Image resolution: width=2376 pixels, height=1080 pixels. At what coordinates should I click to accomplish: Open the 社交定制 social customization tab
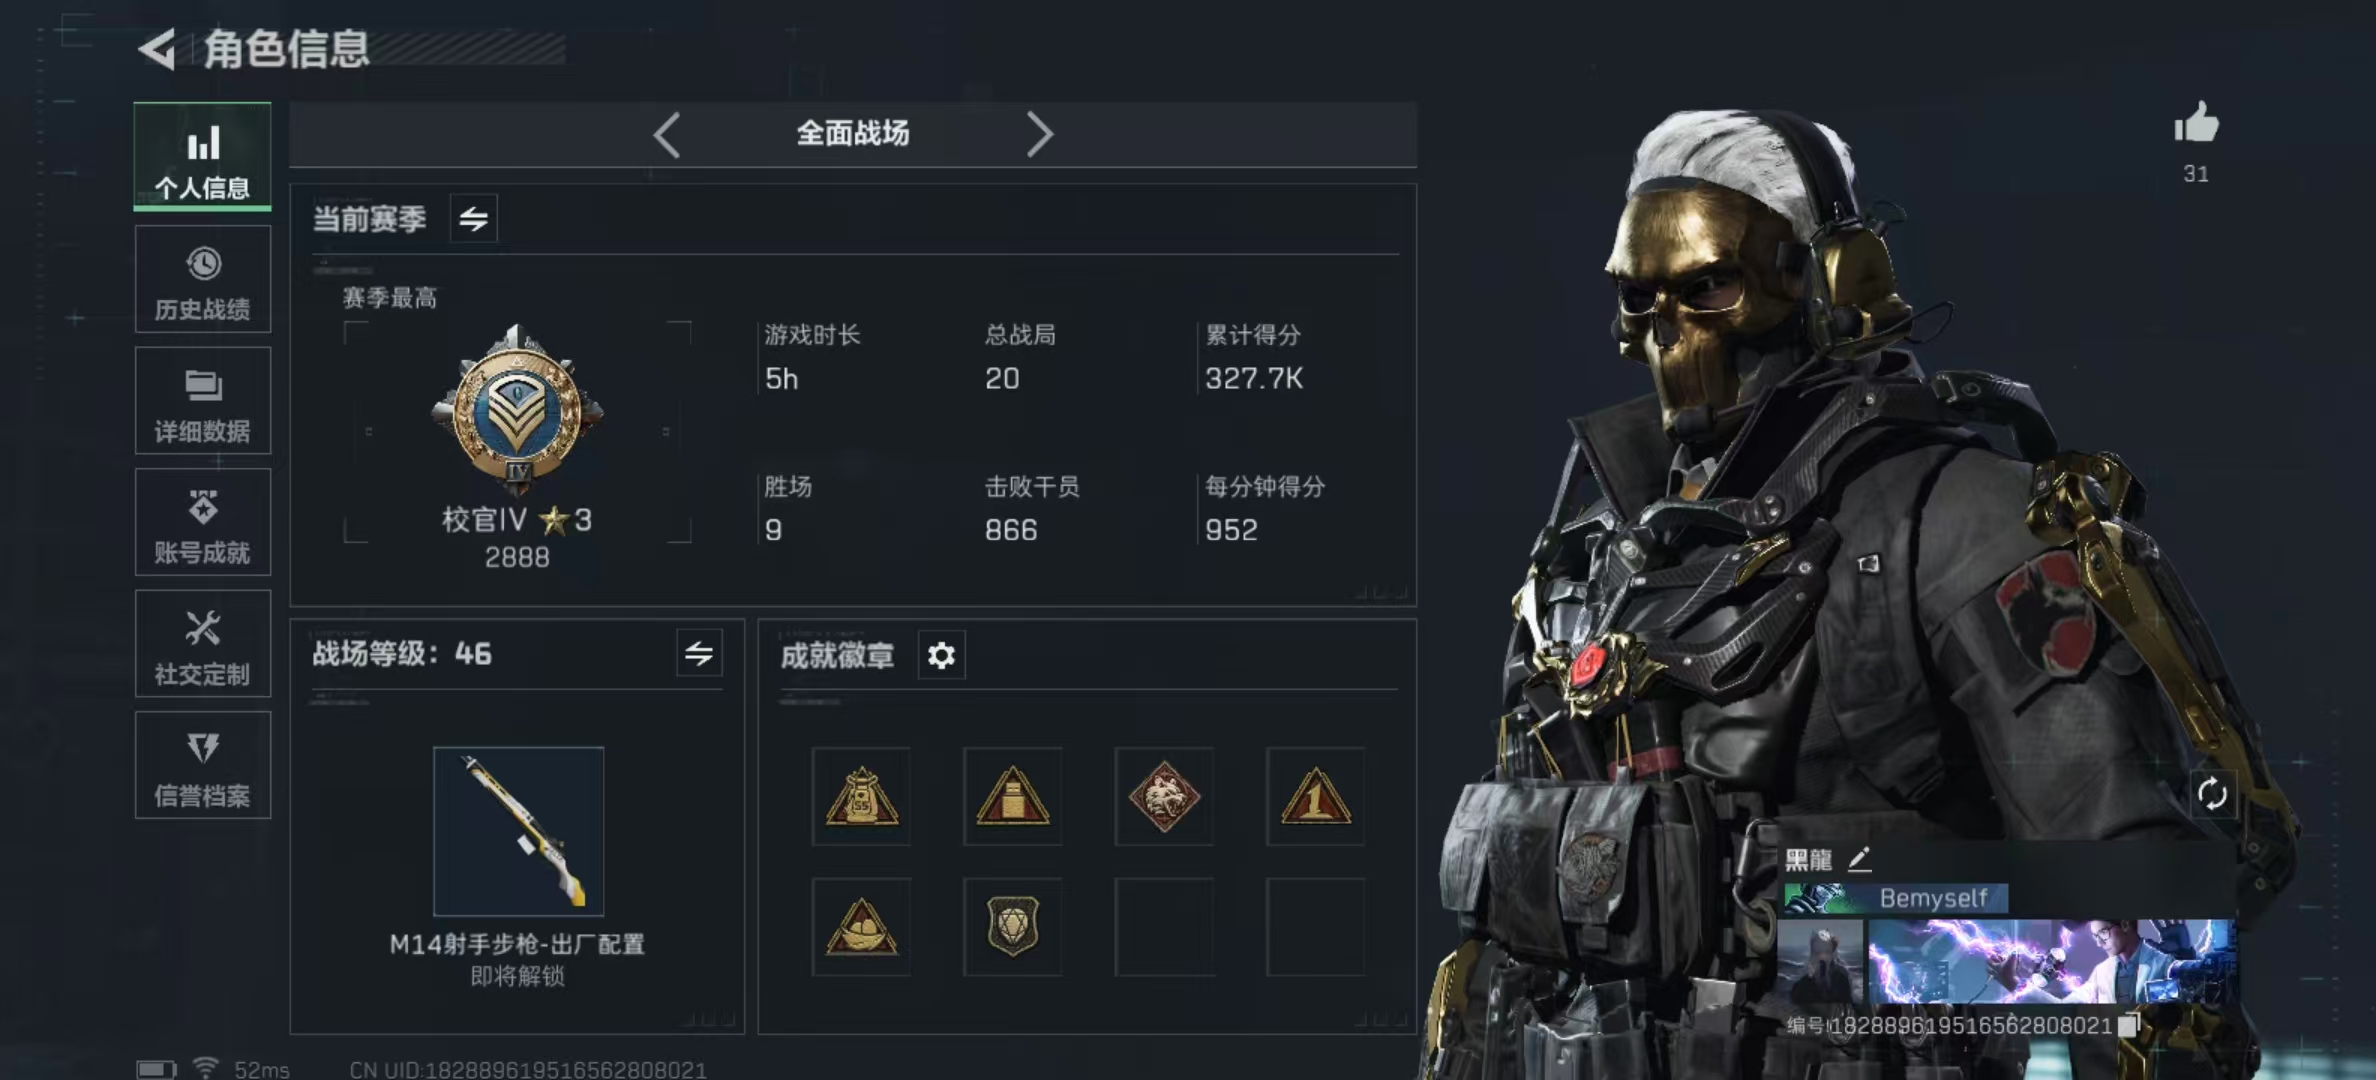point(203,644)
